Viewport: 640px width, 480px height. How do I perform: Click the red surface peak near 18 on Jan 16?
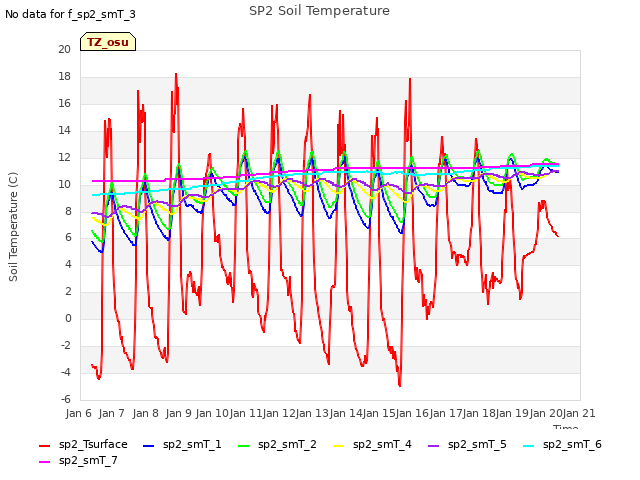[410, 79]
